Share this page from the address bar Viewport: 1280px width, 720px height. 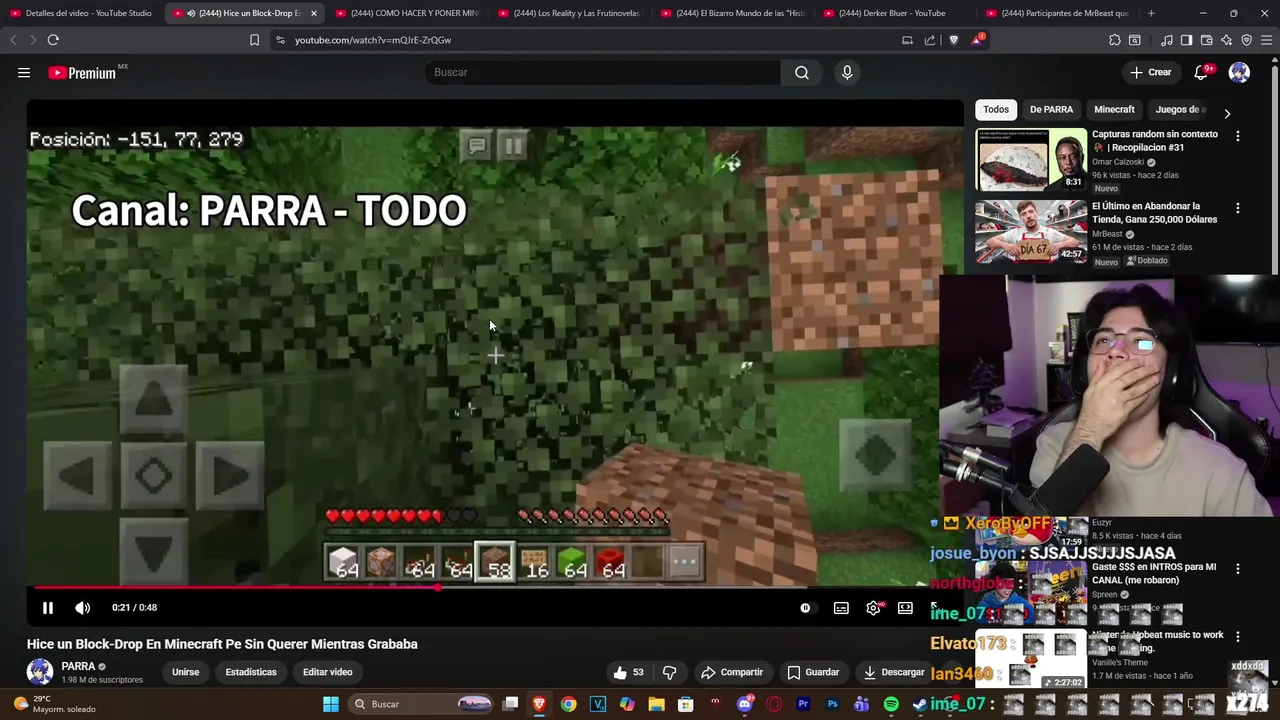(930, 40)
